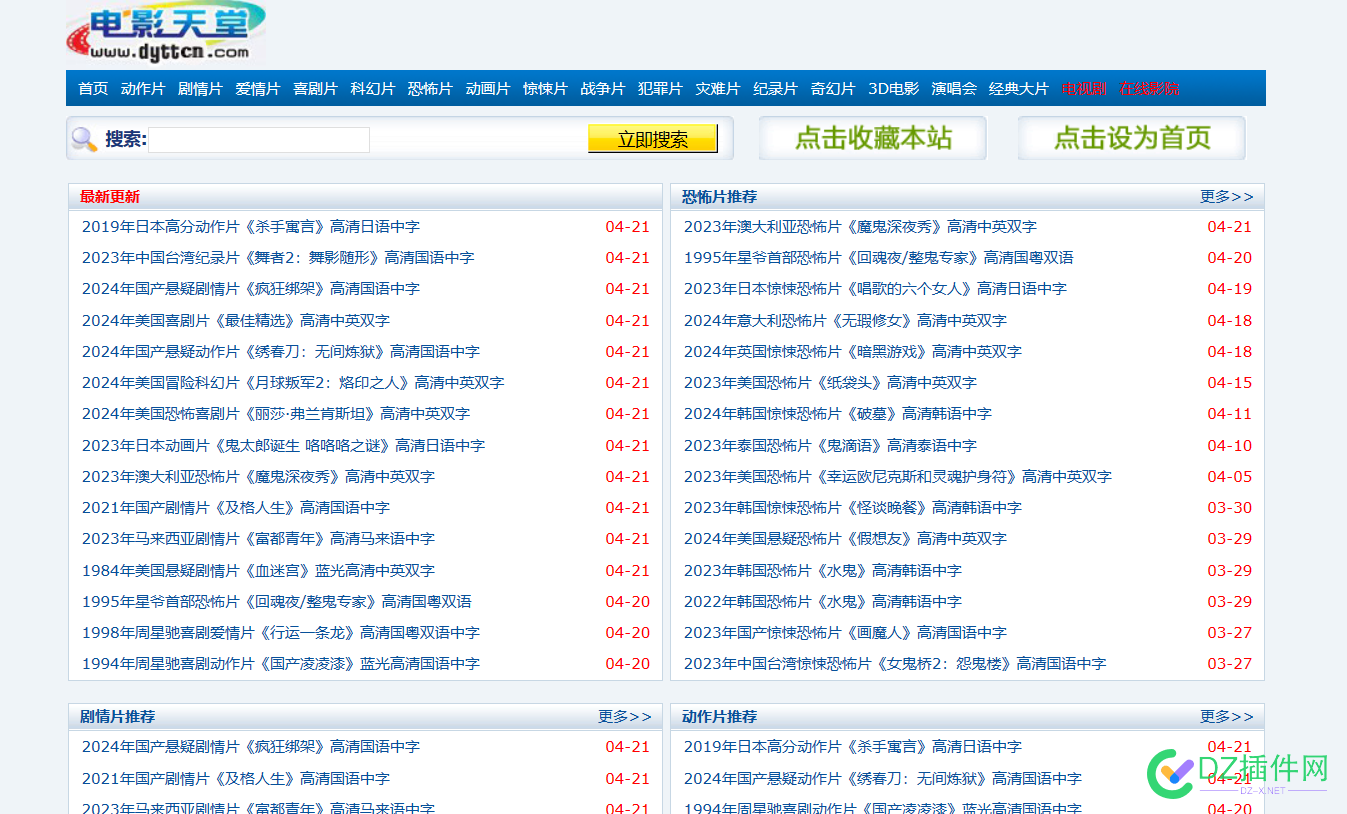Select 惊悚片 in navigation
This screenshot has height=814, width=1347.
tap(545, 89)
